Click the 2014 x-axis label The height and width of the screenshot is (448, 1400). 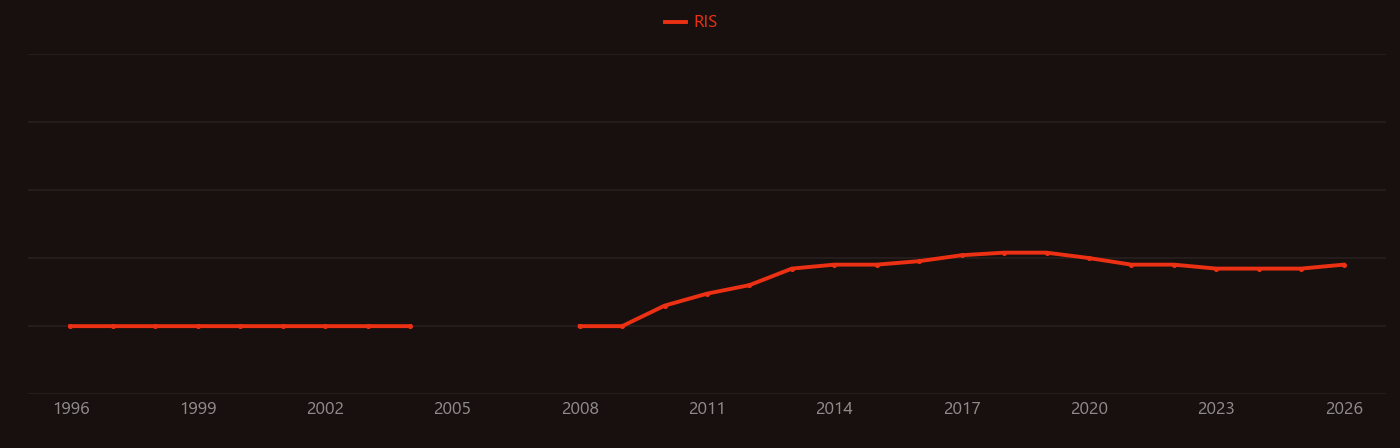coord(834,409)
